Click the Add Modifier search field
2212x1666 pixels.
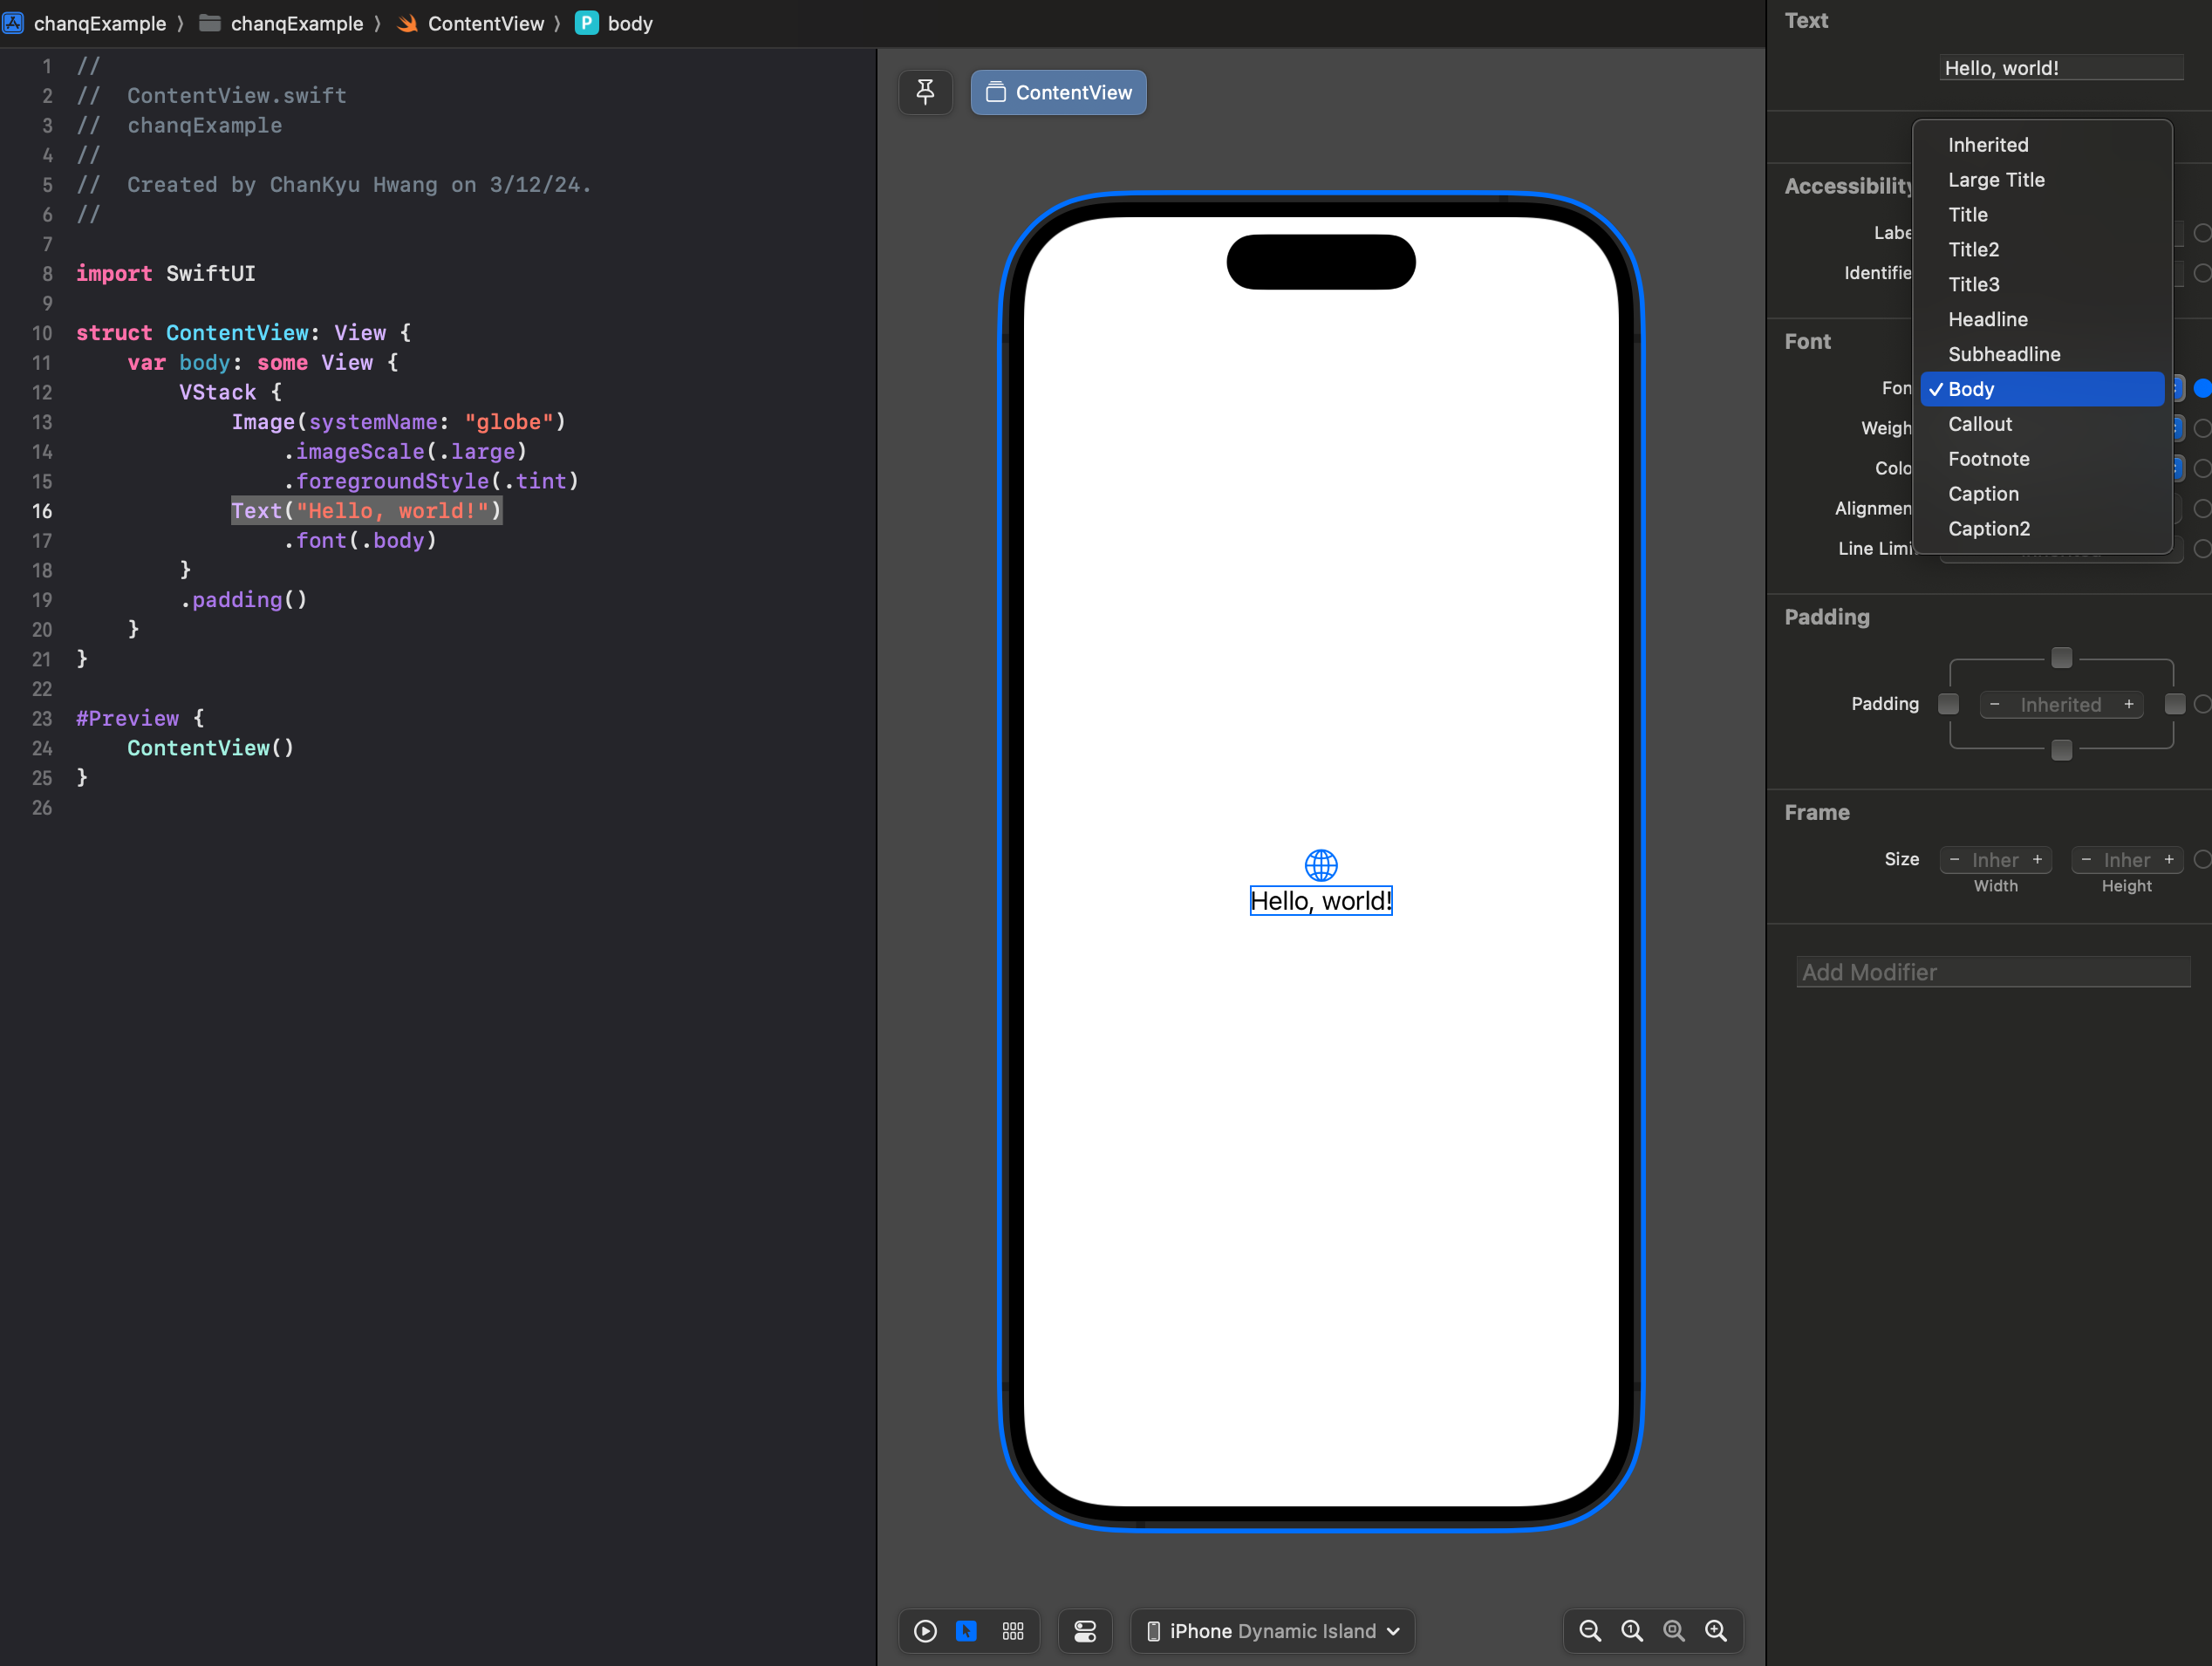(1992, 972)
